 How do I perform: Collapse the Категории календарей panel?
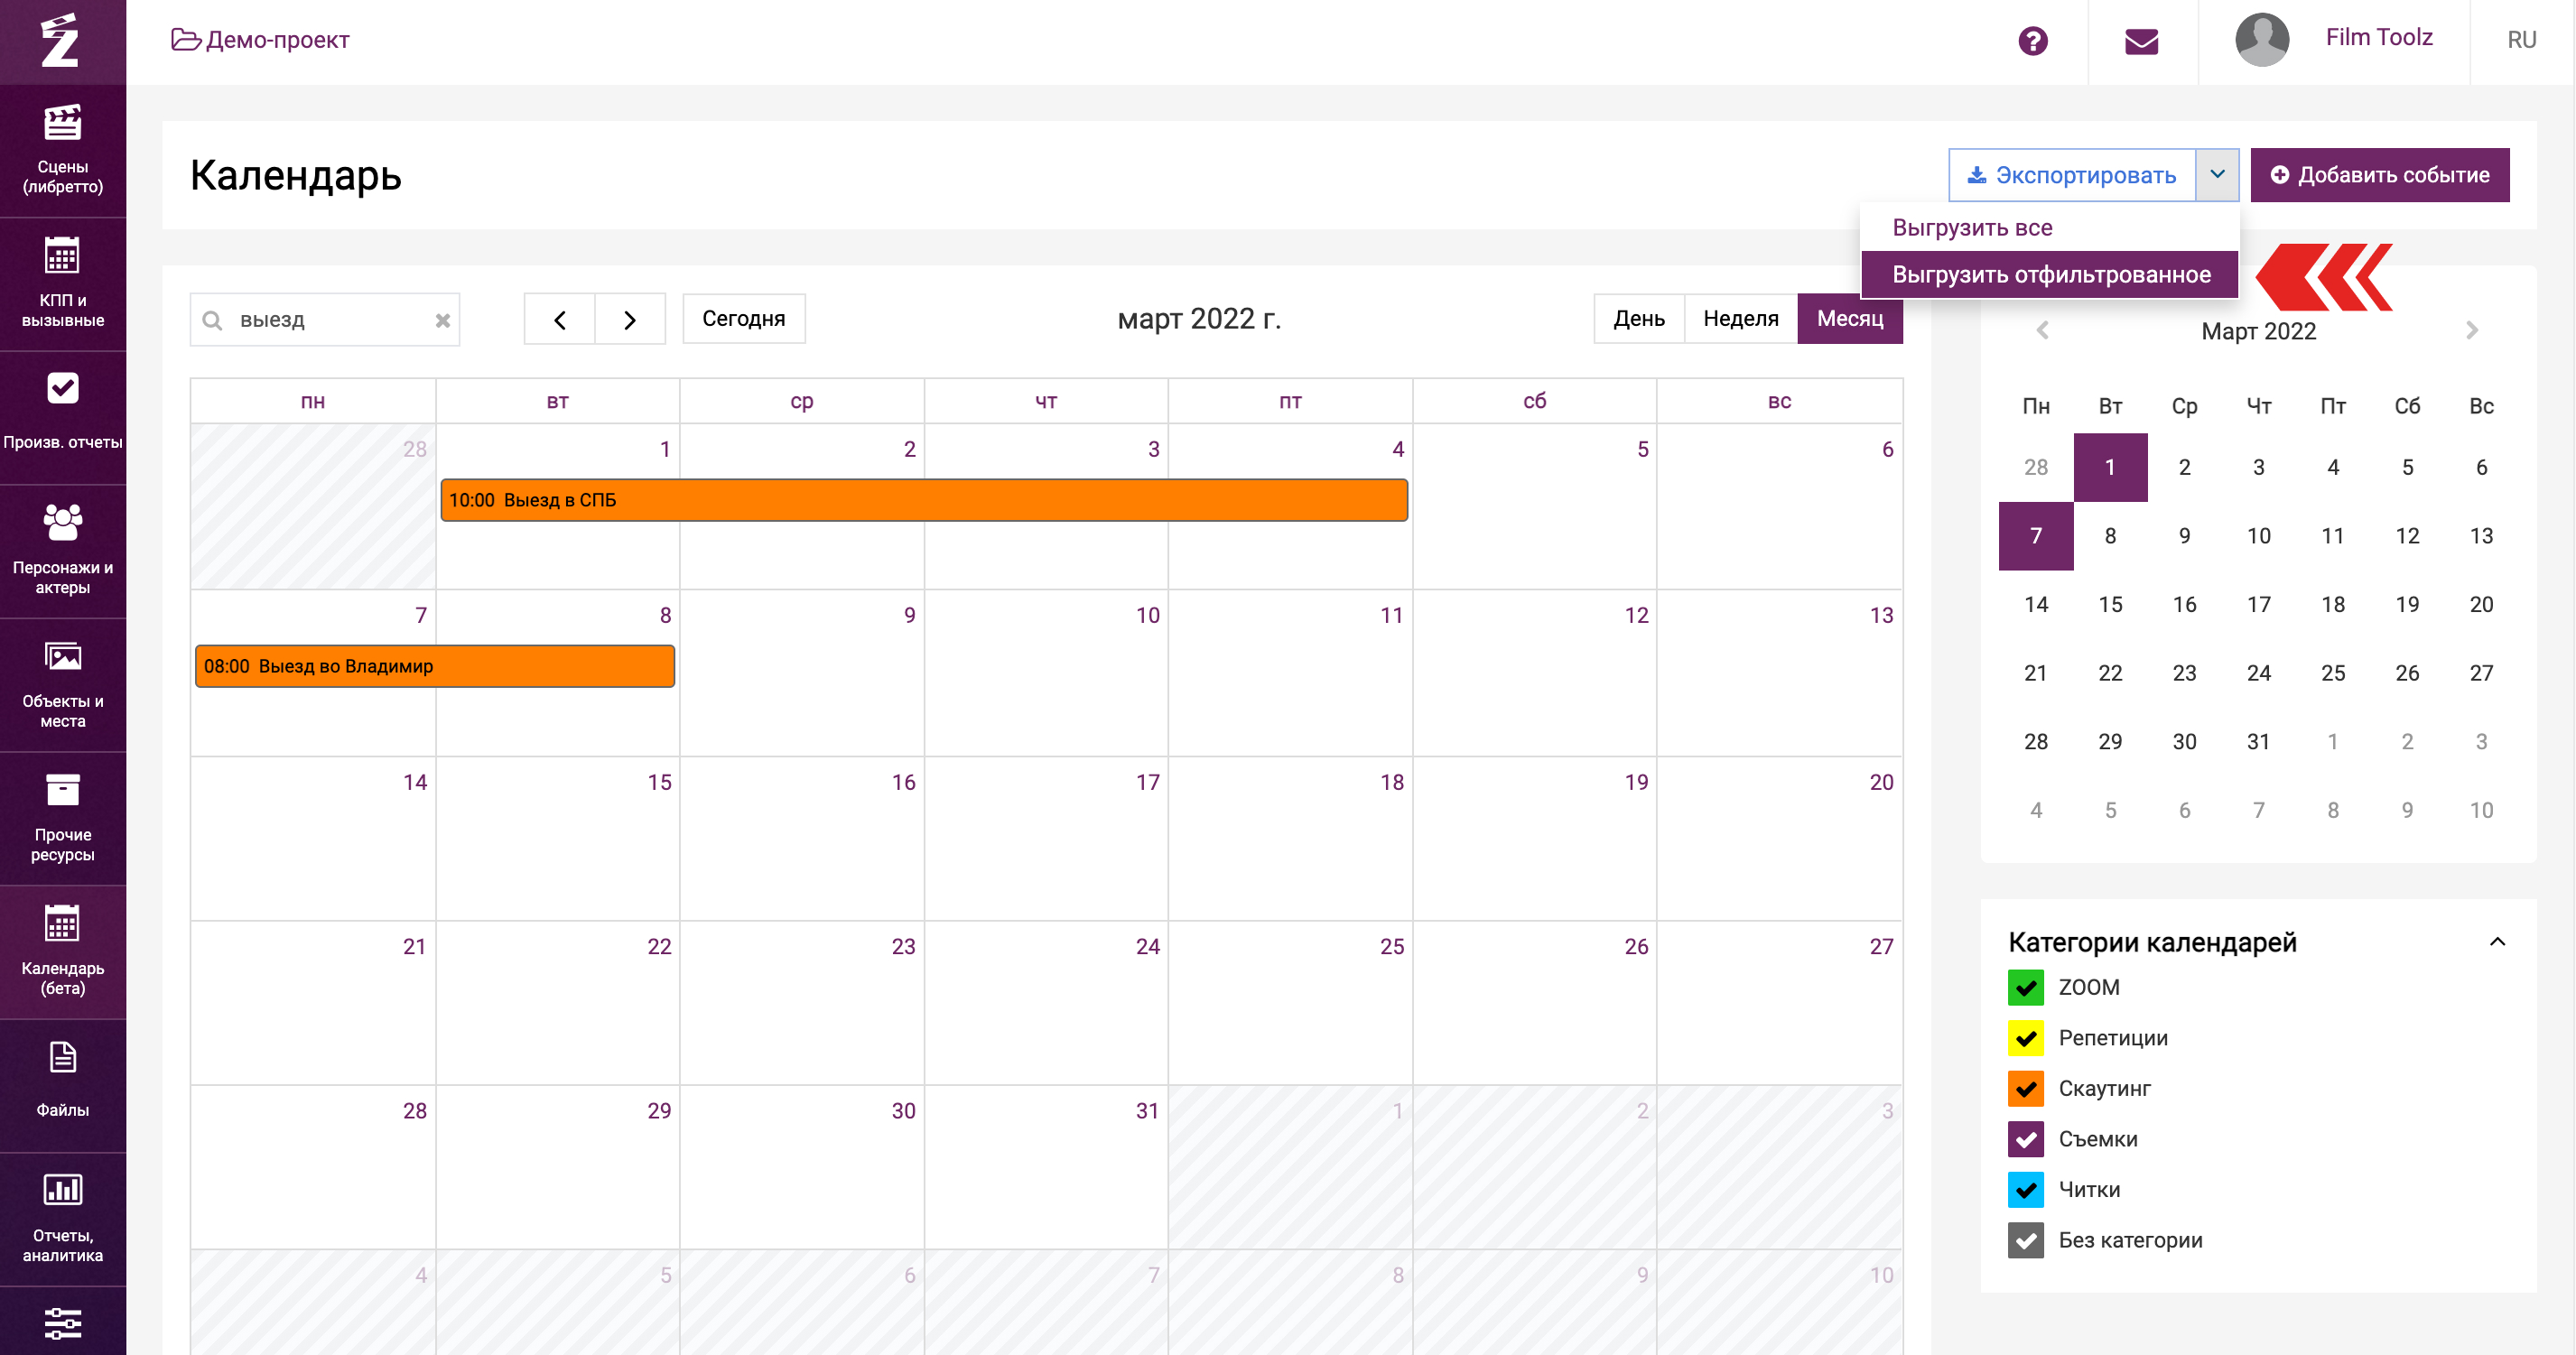click(x=2497, y=941)
